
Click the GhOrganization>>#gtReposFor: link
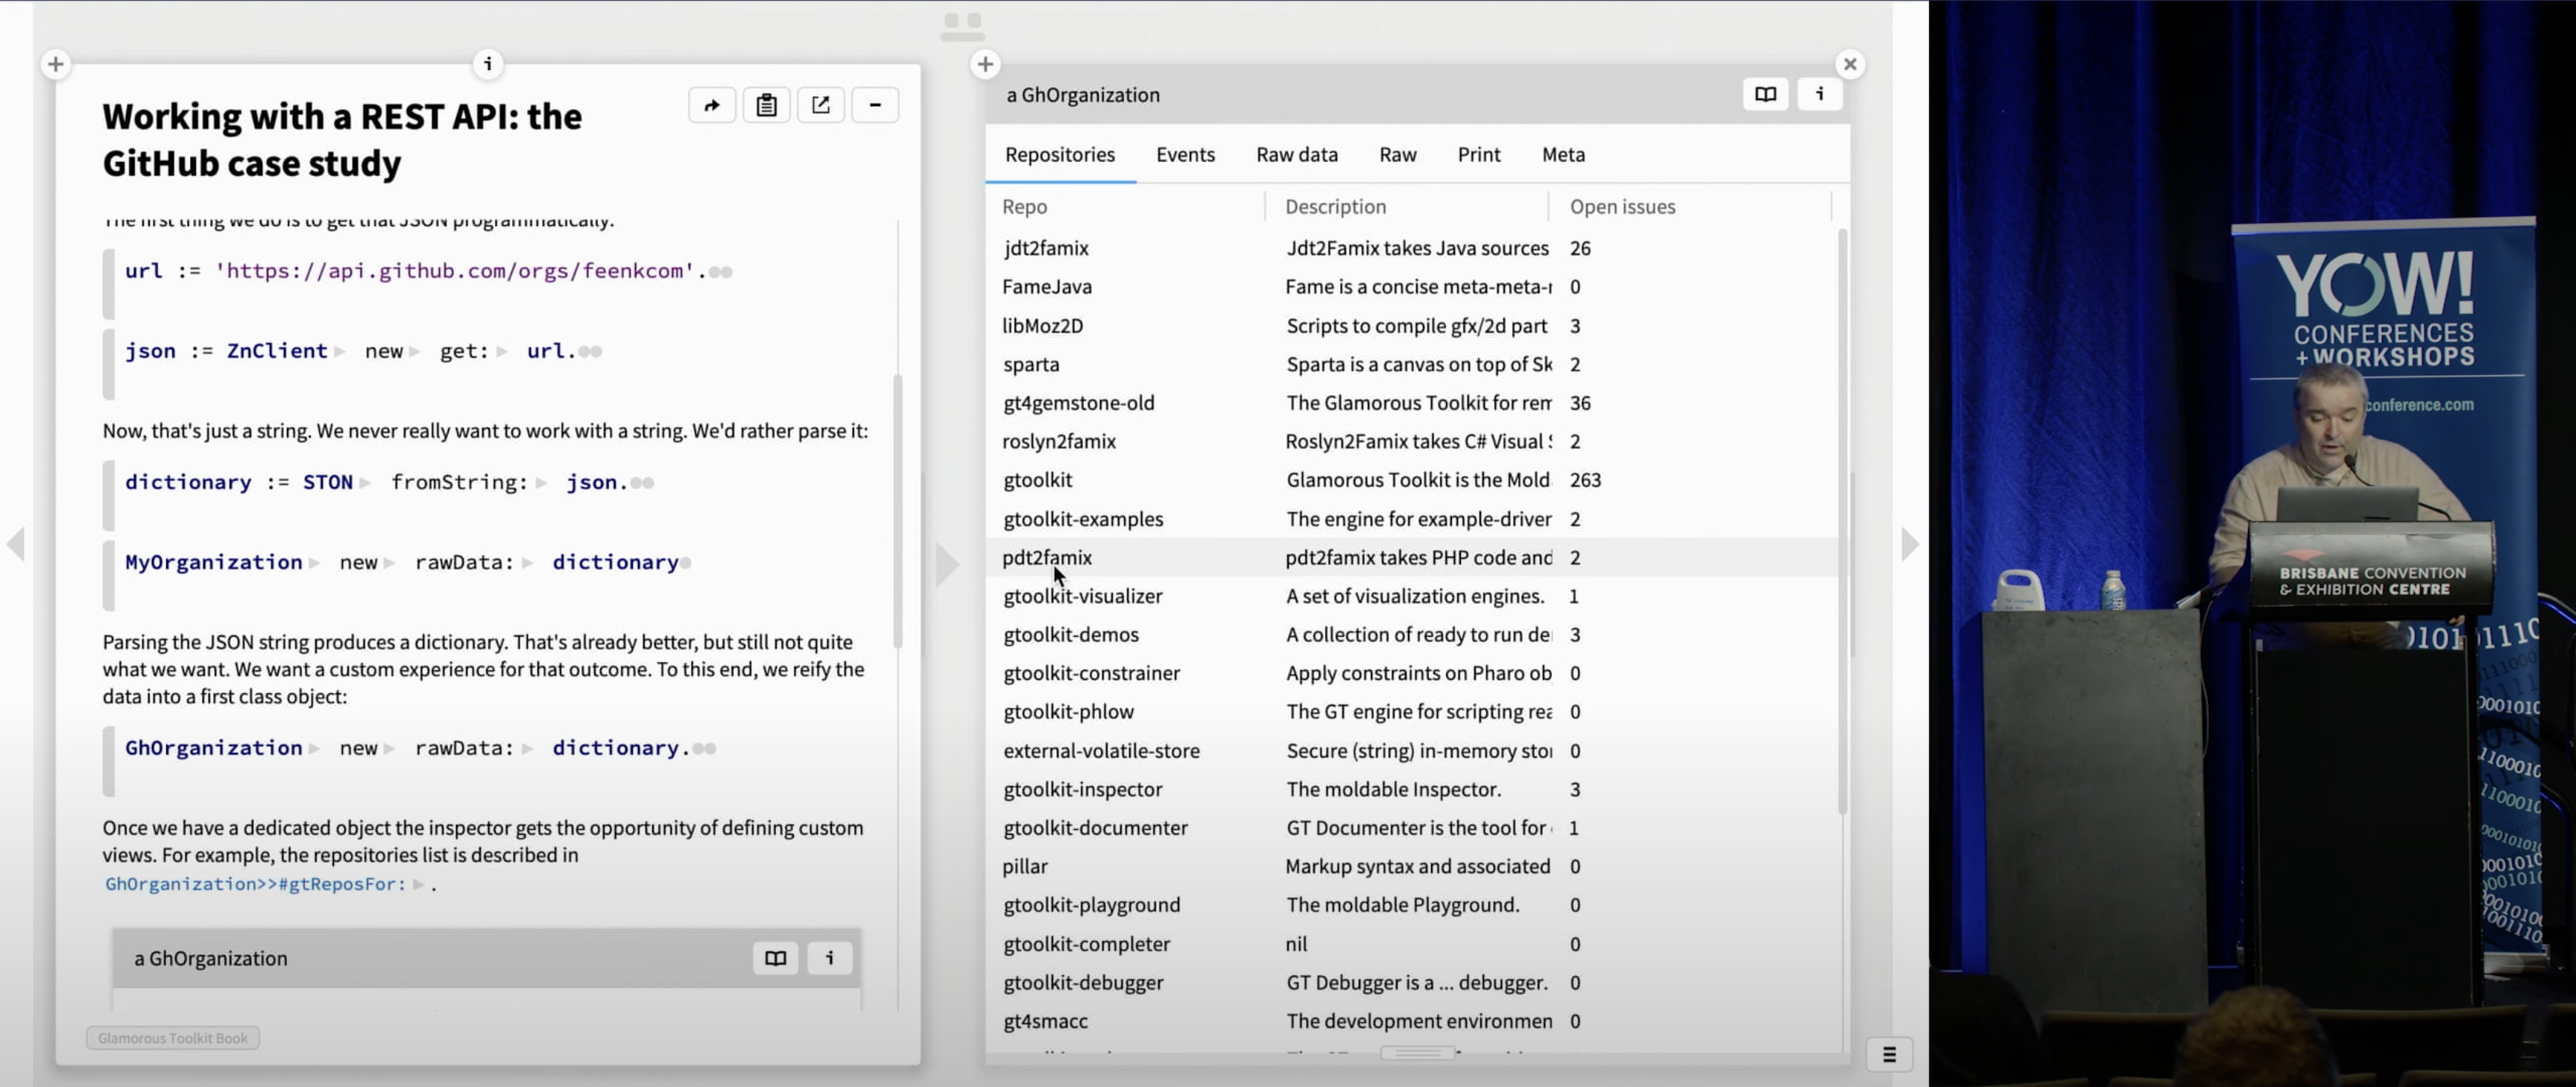[x=255, y=884]
